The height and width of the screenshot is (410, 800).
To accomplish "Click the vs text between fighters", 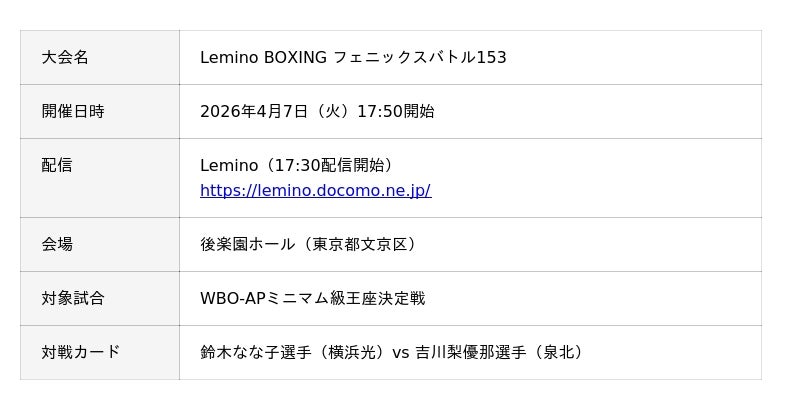I will pos(400,352).
